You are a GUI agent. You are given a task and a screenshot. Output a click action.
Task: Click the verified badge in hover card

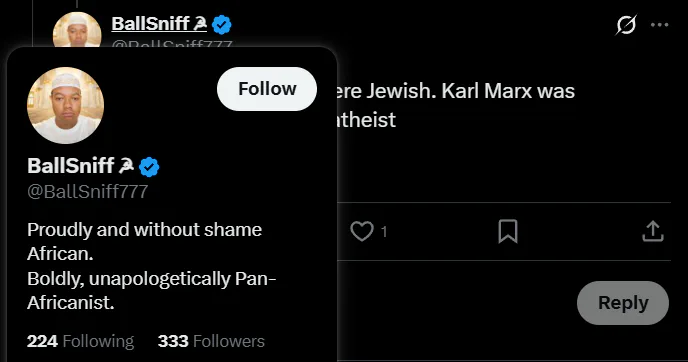149,167
